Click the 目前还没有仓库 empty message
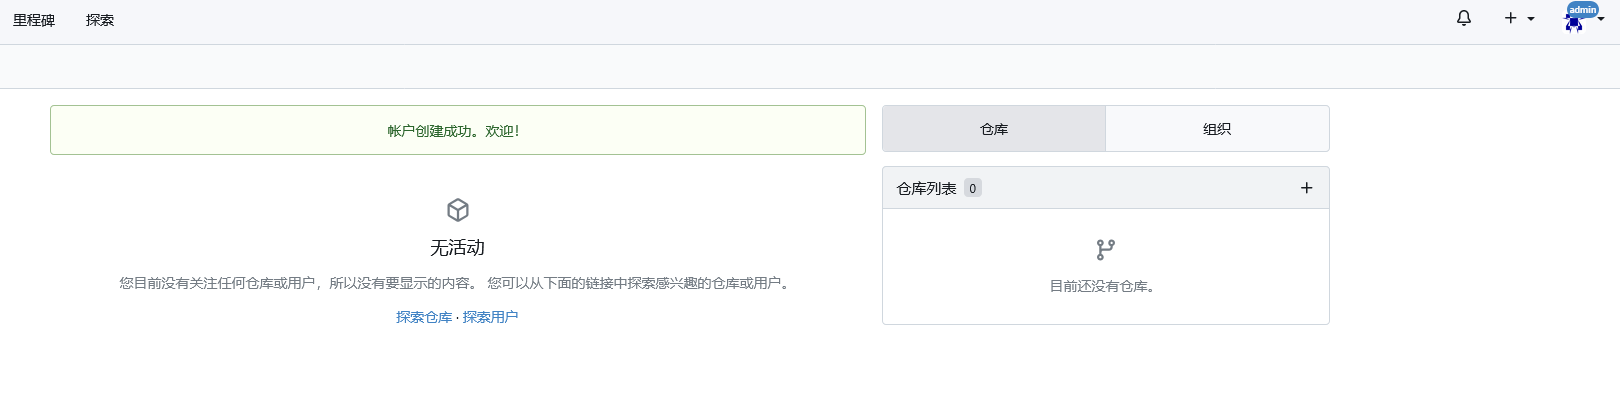Screen dimensions: 1620x400 pyautogui.click(x=1103, y=286)
